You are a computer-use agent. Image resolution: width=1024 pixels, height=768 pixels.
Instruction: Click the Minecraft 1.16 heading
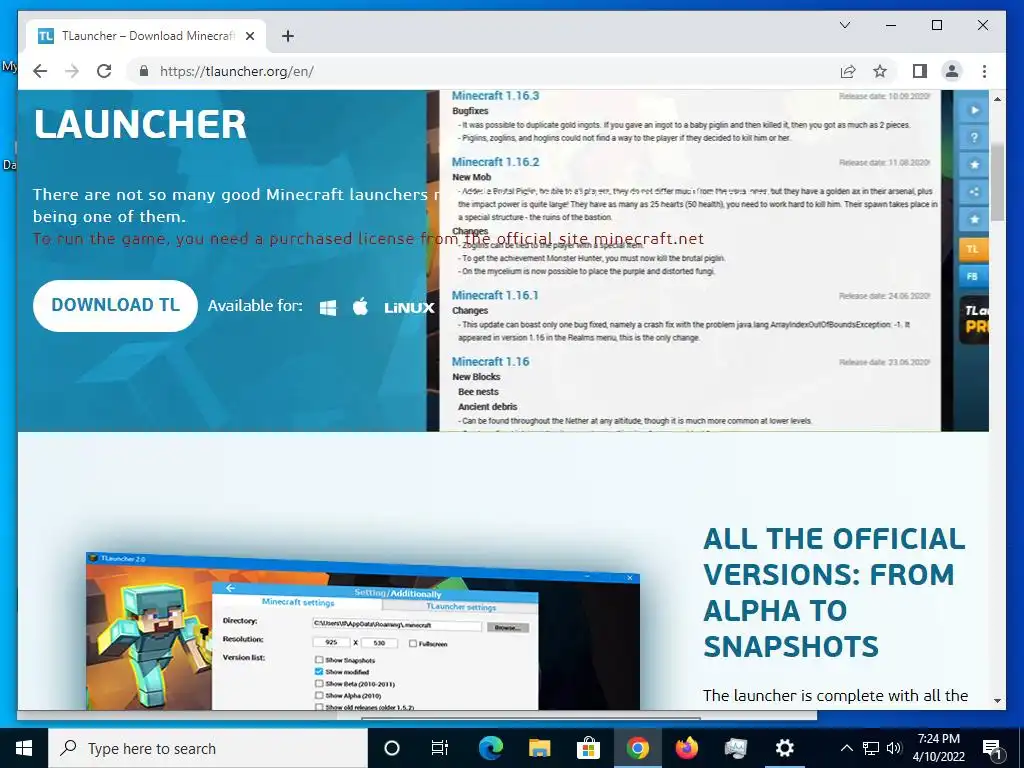[x=490, y=362]
